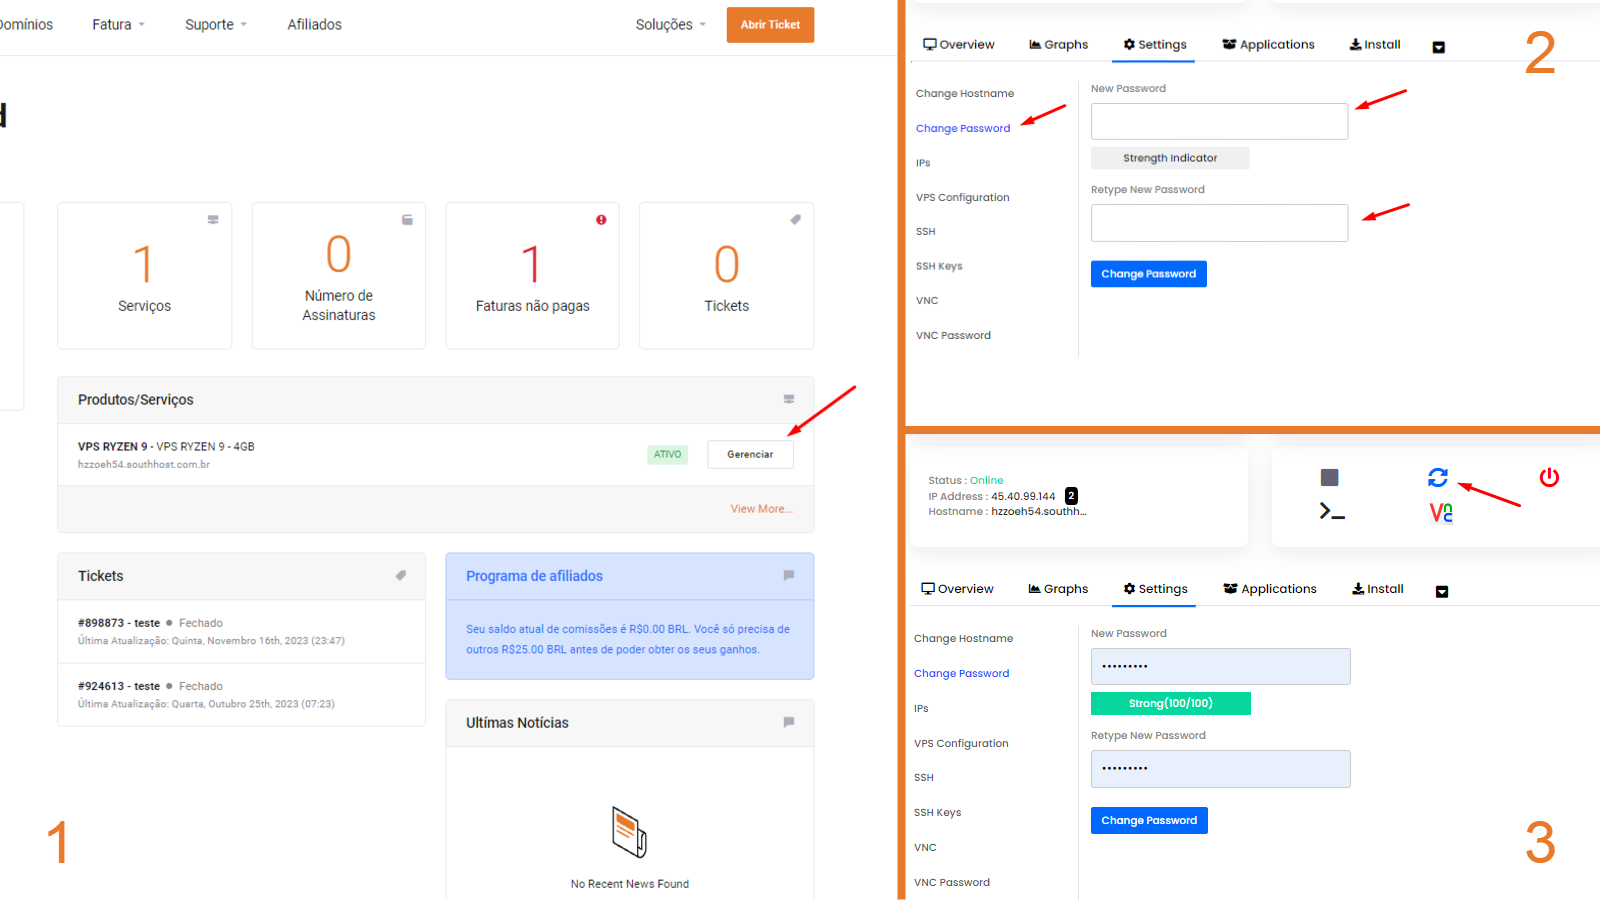
Task: Click the red power off icon
Action: point(1549,478)
